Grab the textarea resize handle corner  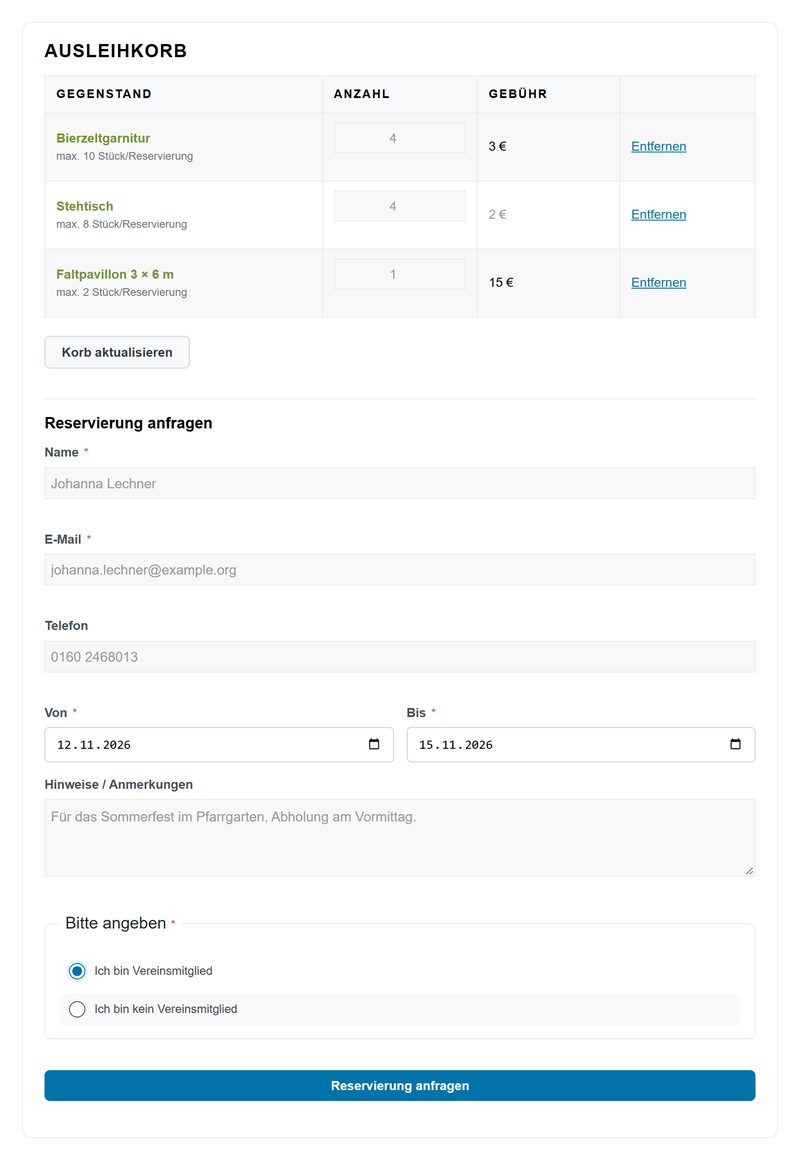click(749, 871)
